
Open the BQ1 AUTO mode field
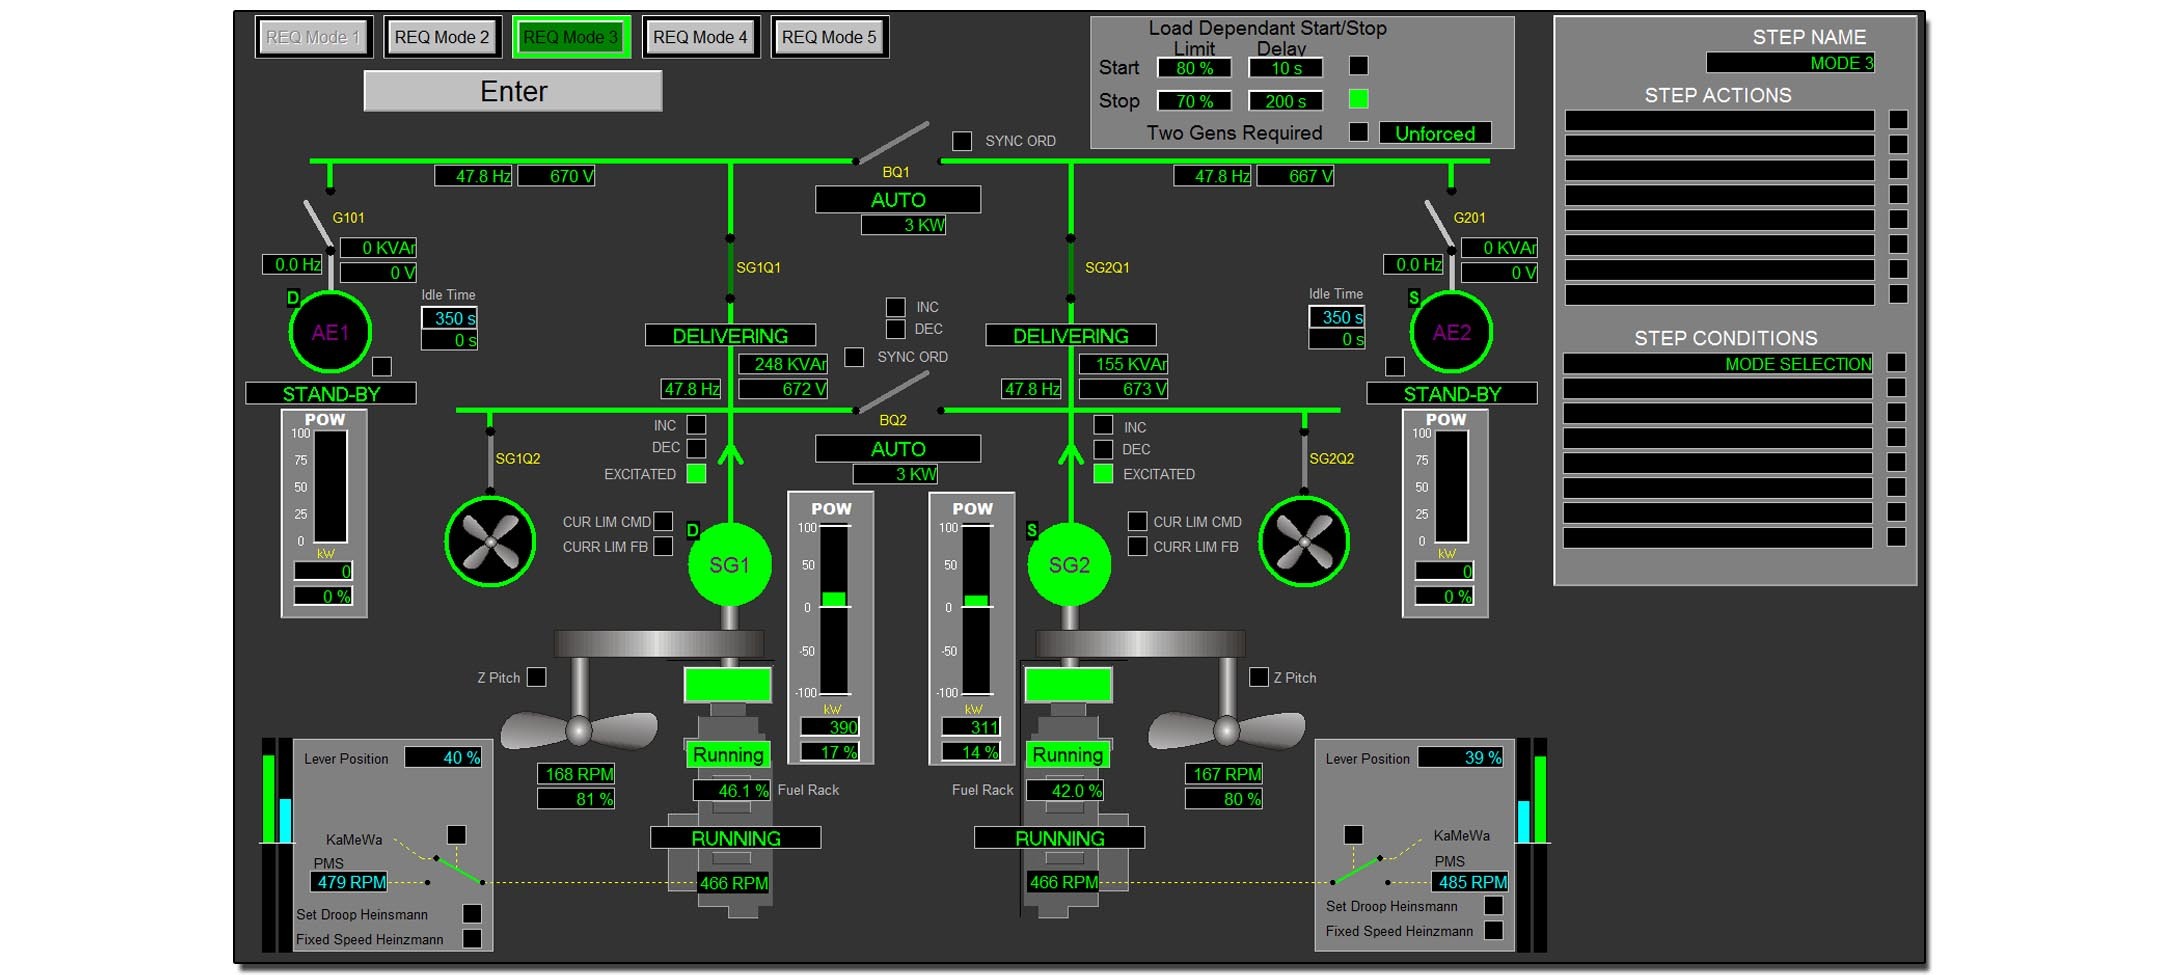click(897, 200)
